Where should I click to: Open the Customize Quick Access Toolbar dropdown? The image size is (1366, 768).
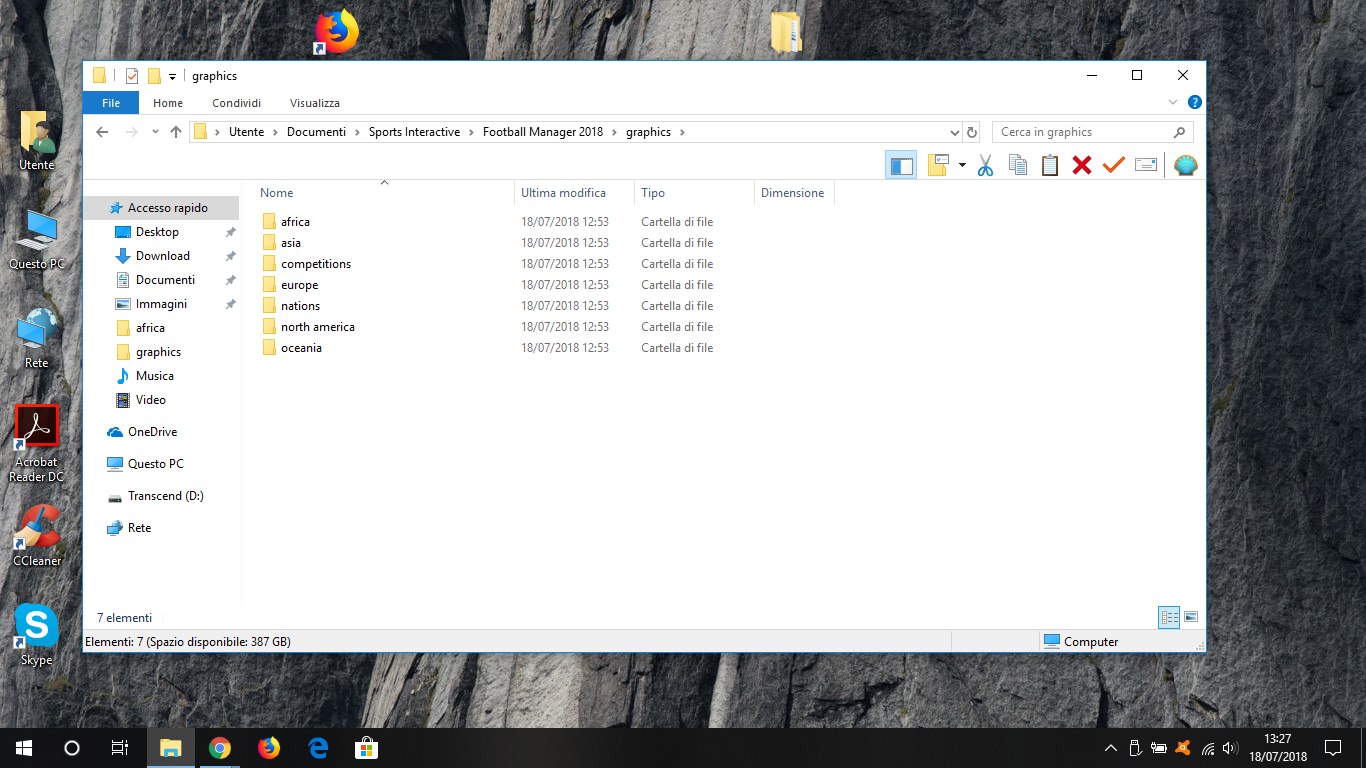tap(172, 77)
